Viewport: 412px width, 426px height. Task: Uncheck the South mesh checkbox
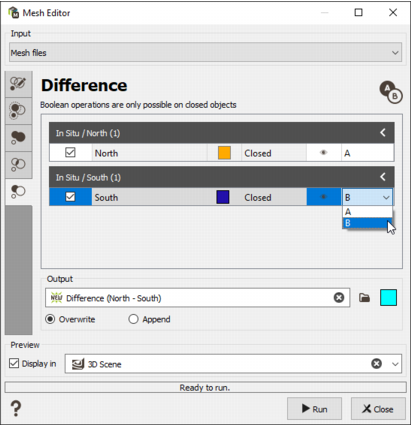coord(70,197)
